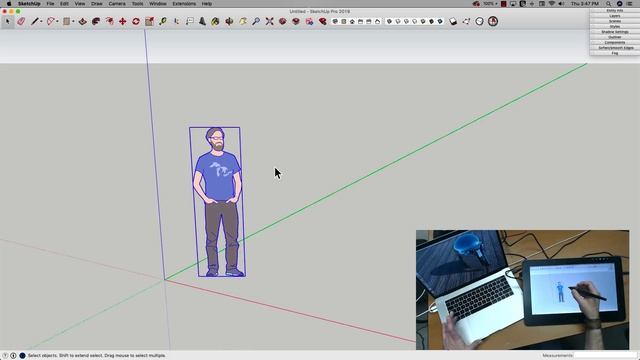Viewport: 640px width, 360px height.
Task: Open the 3D Warehouse
Action: click(x=282, y=21)
